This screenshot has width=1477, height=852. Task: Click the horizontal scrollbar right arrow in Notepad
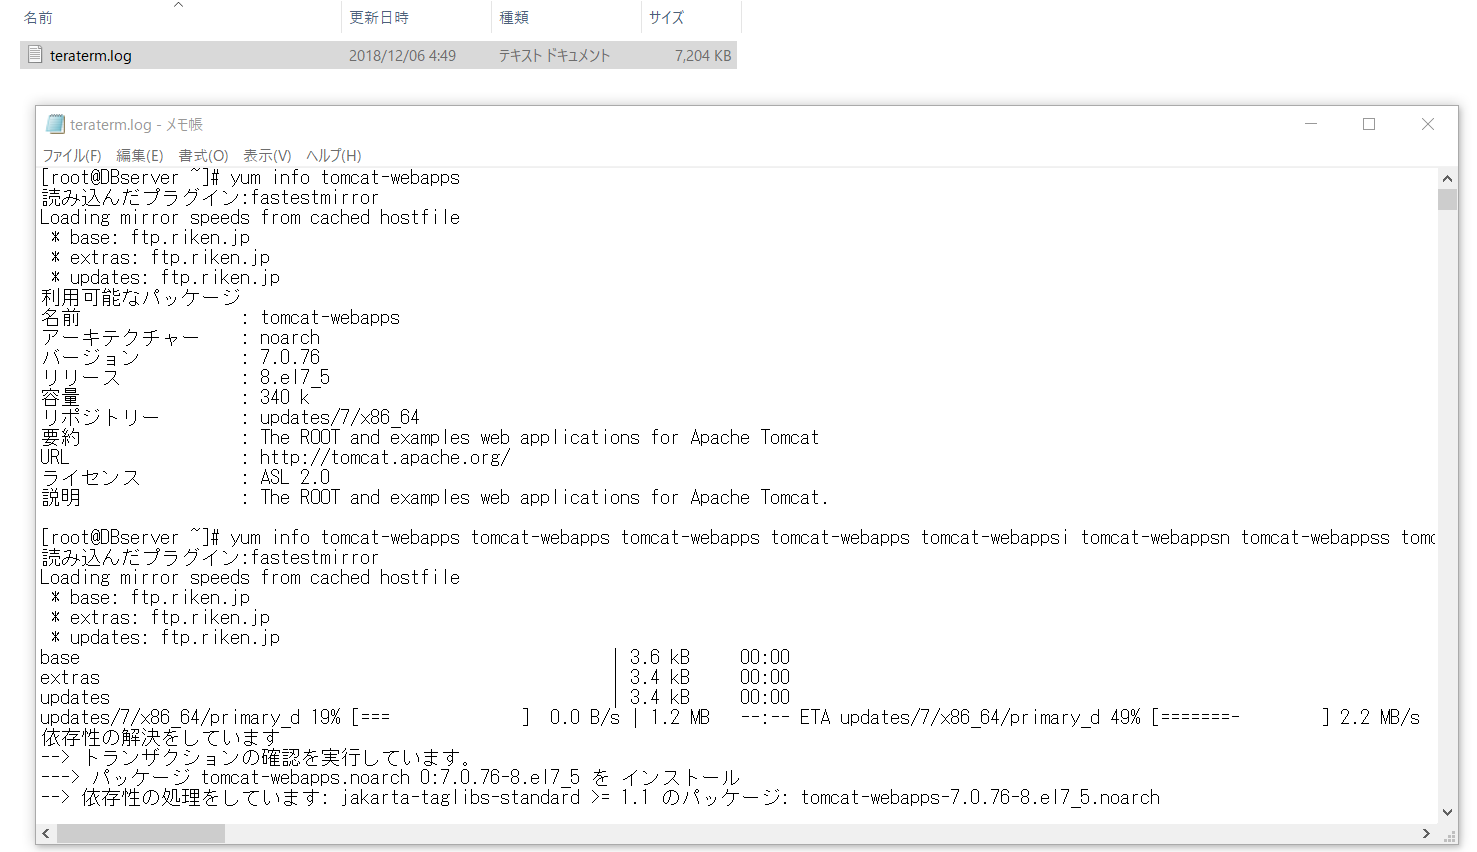1426,833
